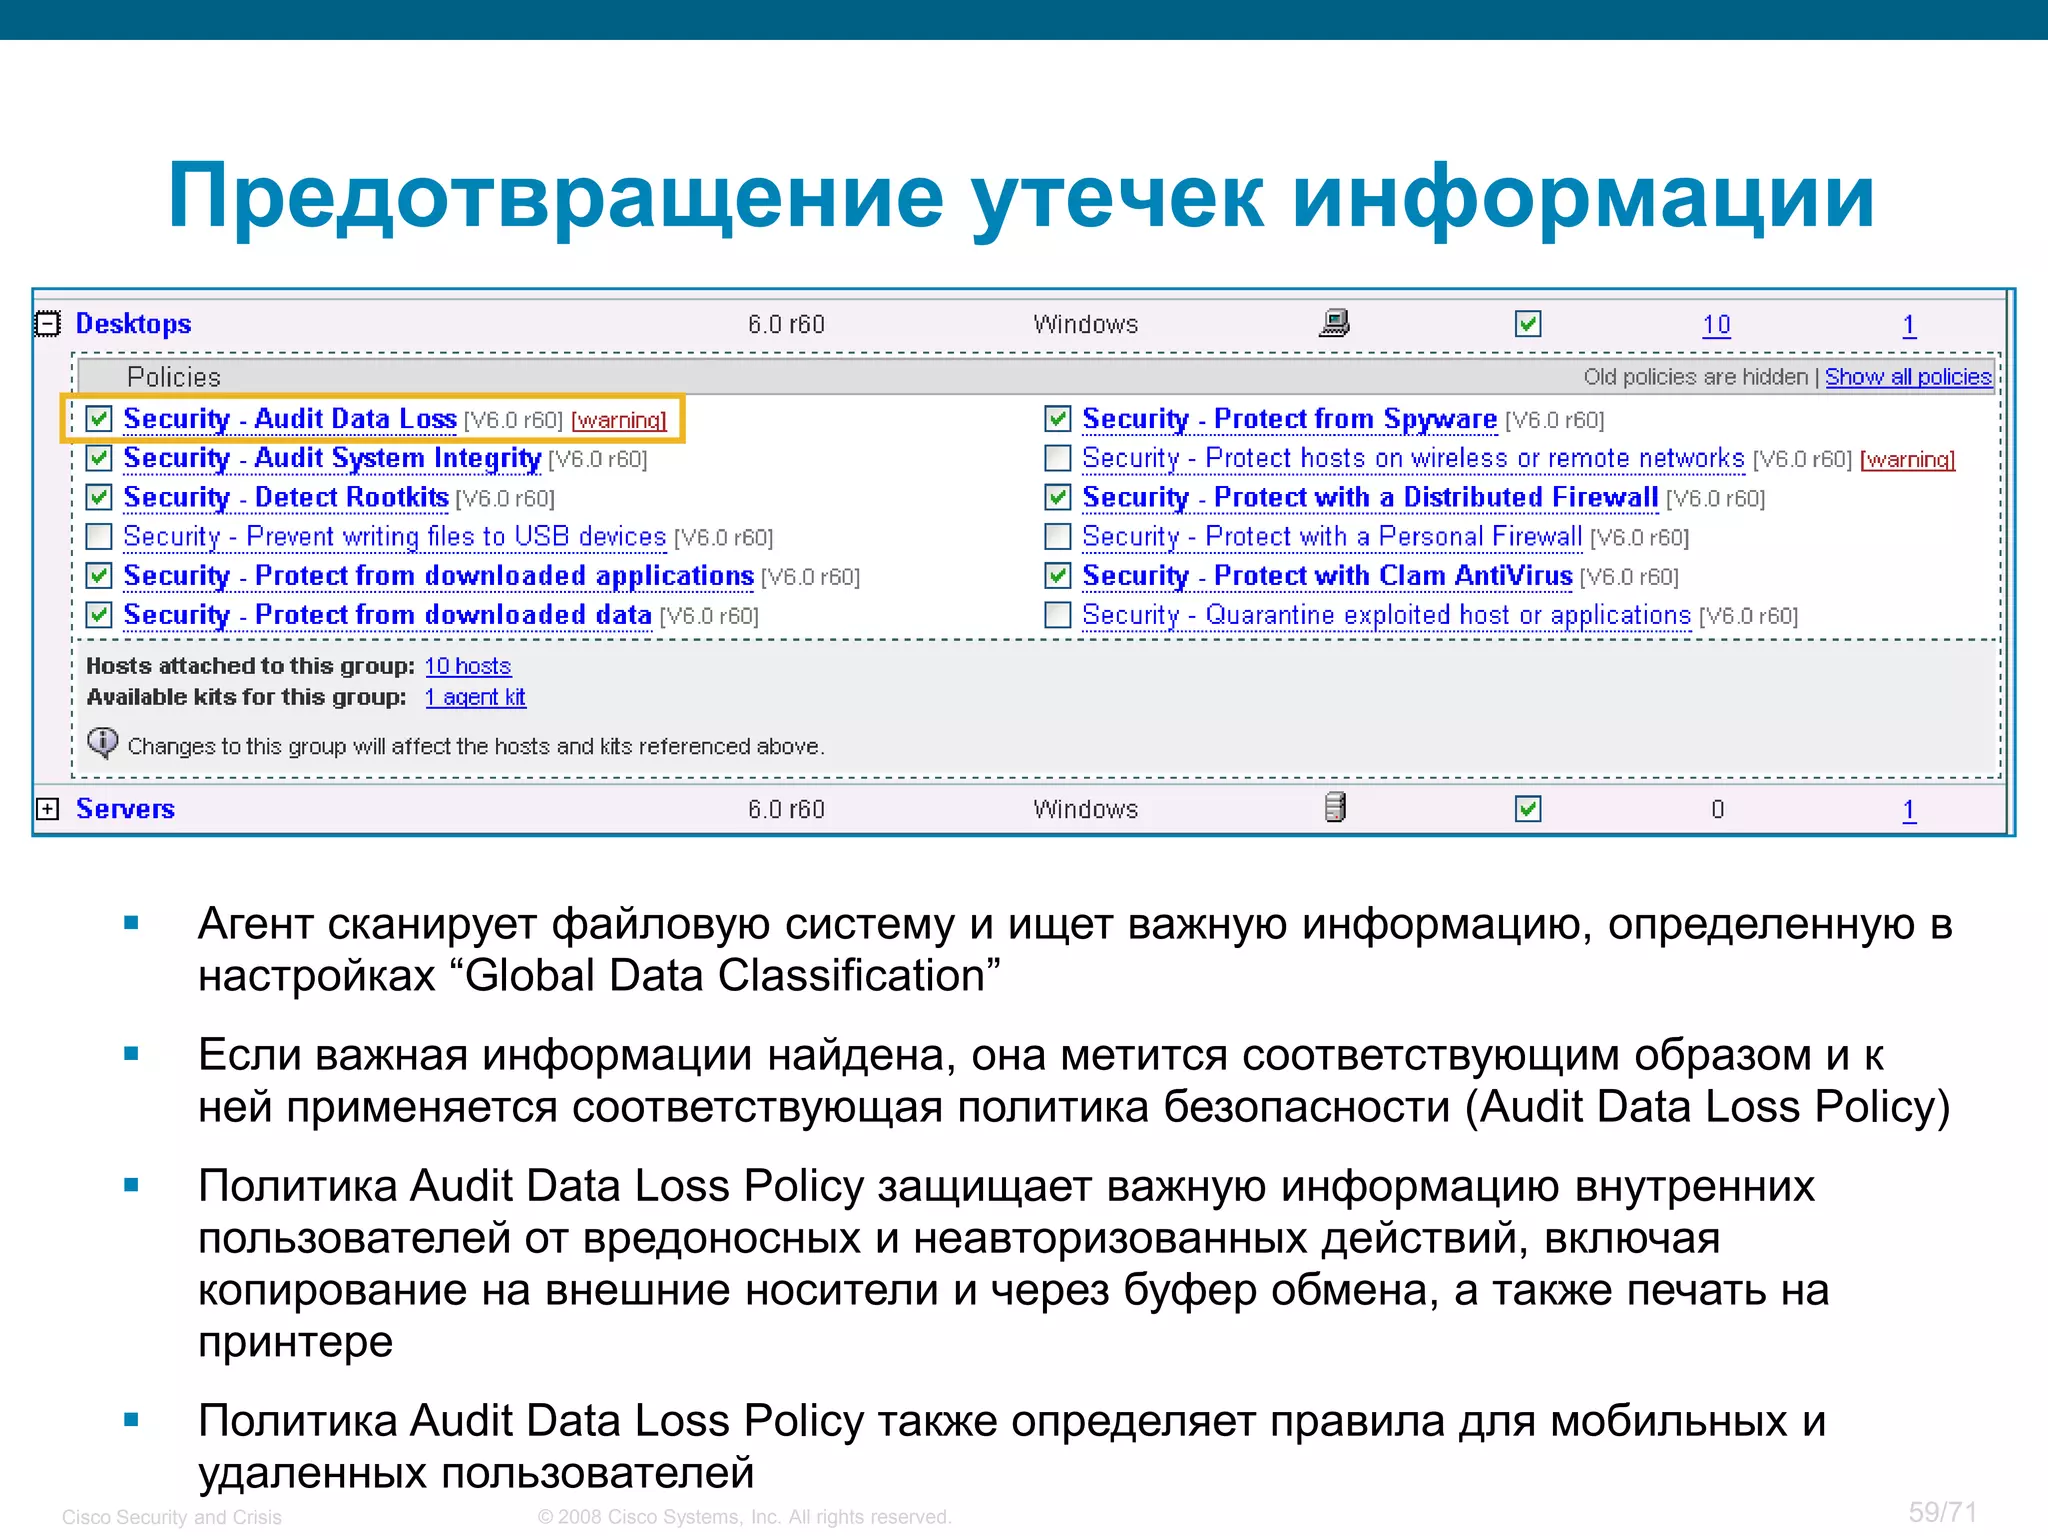The width and height of the screenshot is (2048, 1536).
Task: Uncheck Protect with a Distributed Firewall
Action: (x=1058, y=497)
